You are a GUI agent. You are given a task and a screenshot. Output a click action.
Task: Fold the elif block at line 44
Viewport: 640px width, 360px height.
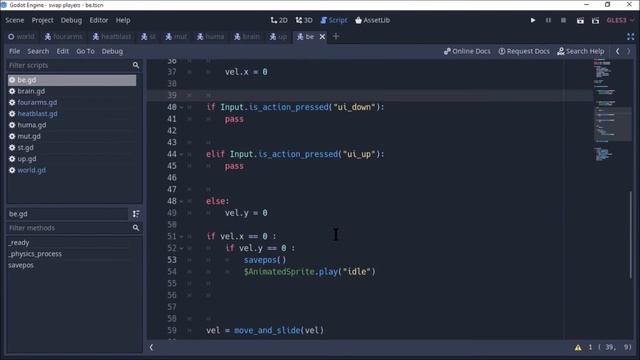(181, 154)
